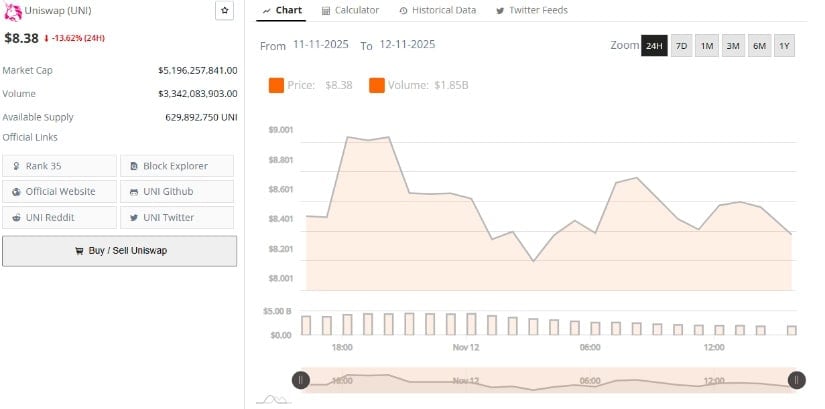825x409 pixels.
Task: Switch to the Calculator tab
Action: [x=350, y=10]
